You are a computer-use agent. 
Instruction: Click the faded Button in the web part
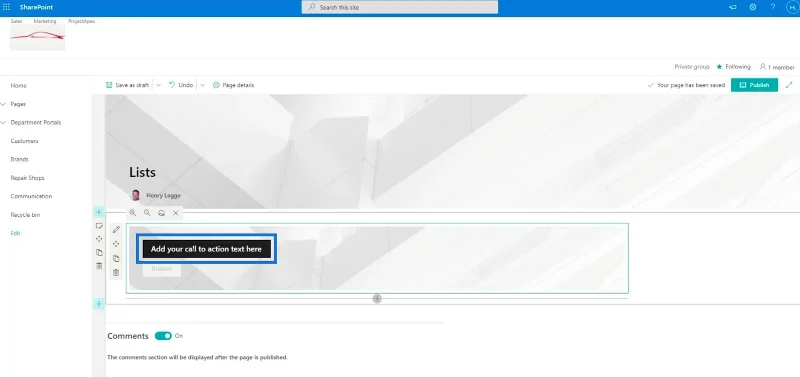[x=162, y=269]
